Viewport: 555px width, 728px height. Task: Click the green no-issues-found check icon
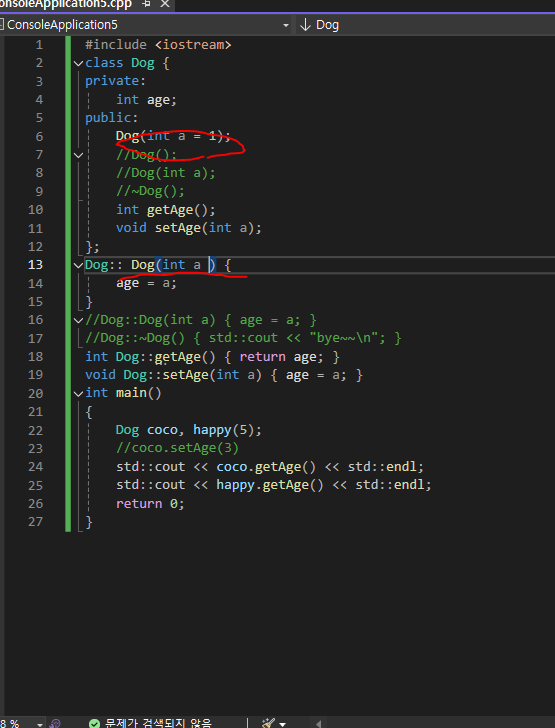point(94,723)
